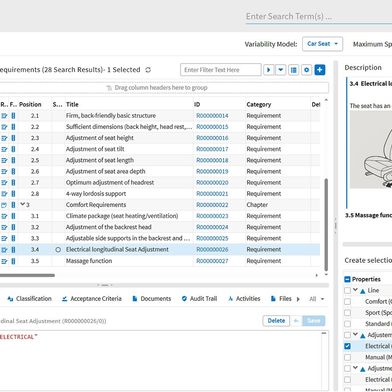Check the Comfort option checkbox
The height and width of the screenshot is (392, 392).
(x=347, y=302)
